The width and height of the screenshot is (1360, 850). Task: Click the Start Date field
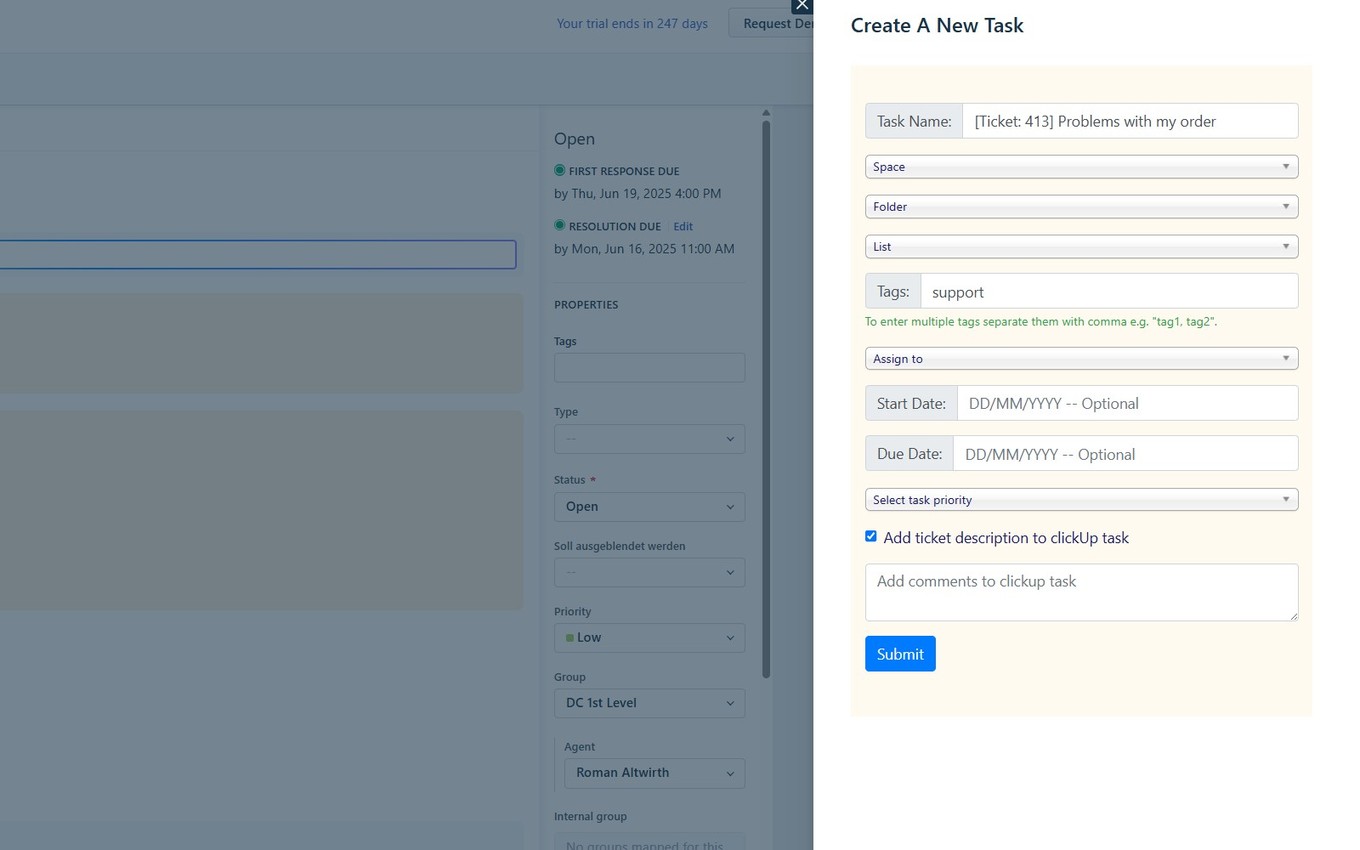click(x=1127, y=403)
